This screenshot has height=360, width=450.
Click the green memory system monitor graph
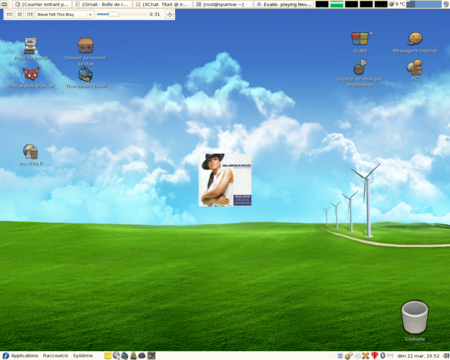tap(337, 4)
